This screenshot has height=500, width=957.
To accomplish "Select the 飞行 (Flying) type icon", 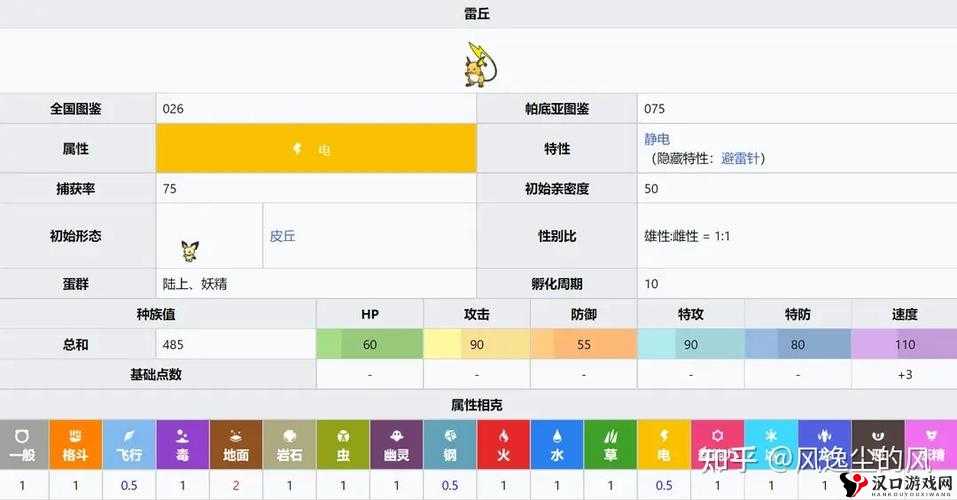I will [129, 444].
